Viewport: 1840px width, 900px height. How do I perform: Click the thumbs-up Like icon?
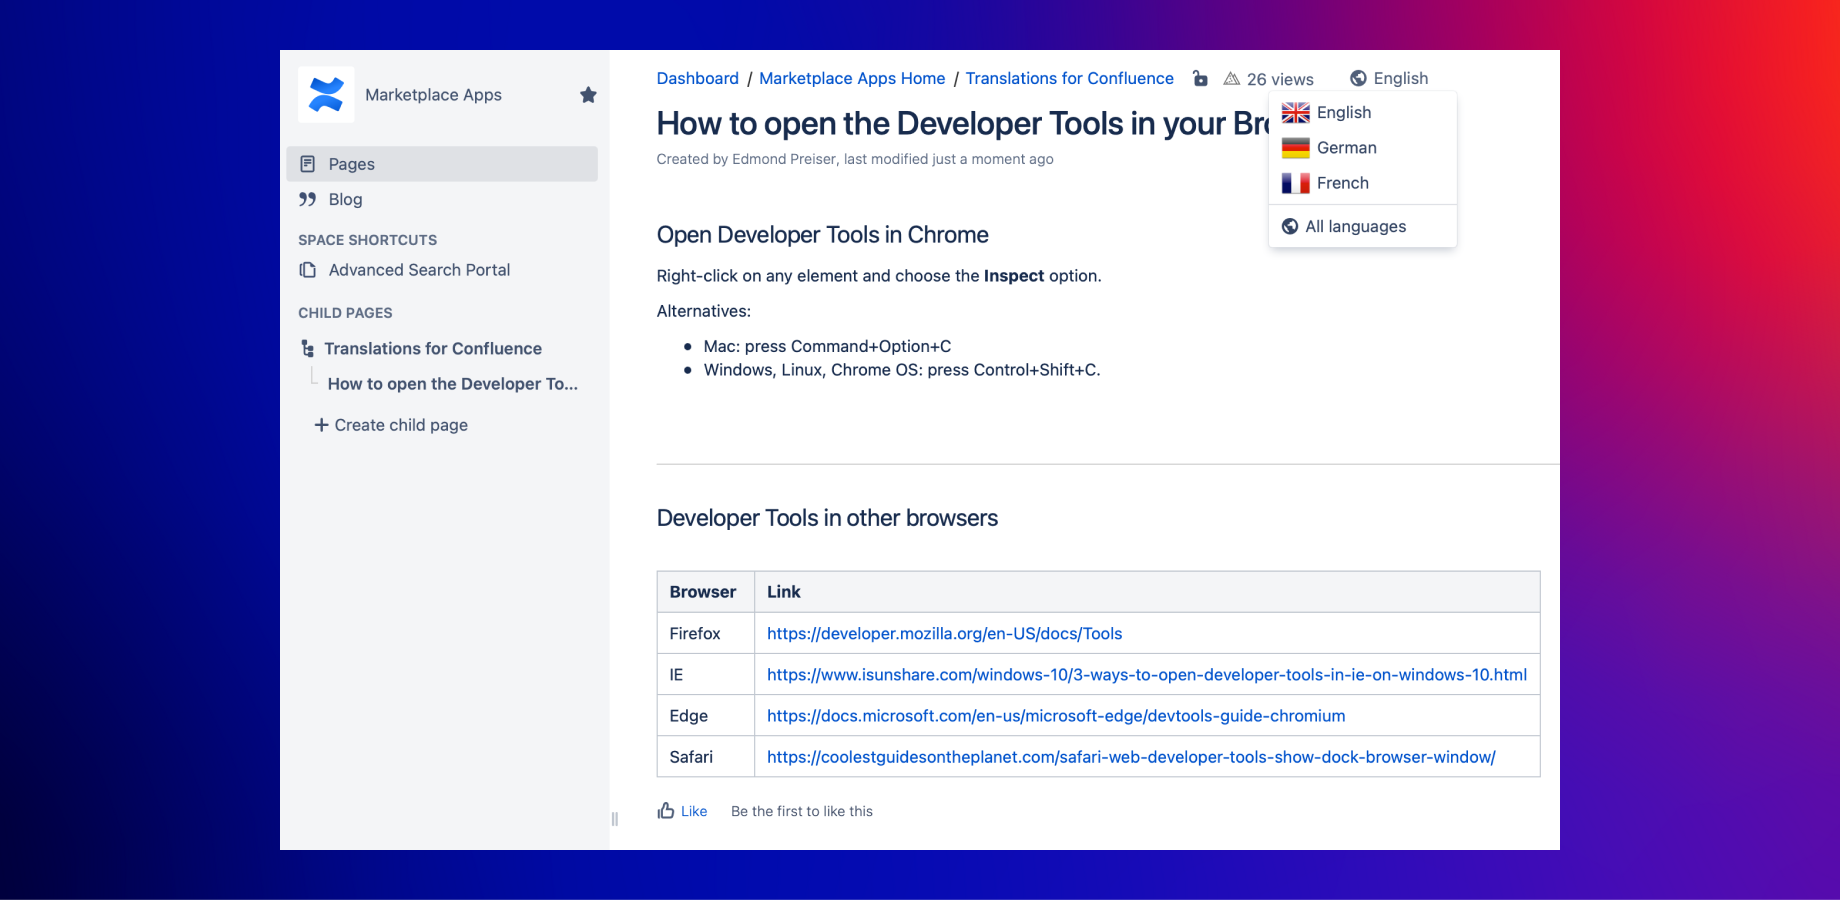pyautogui.click(x=666, y=811)
